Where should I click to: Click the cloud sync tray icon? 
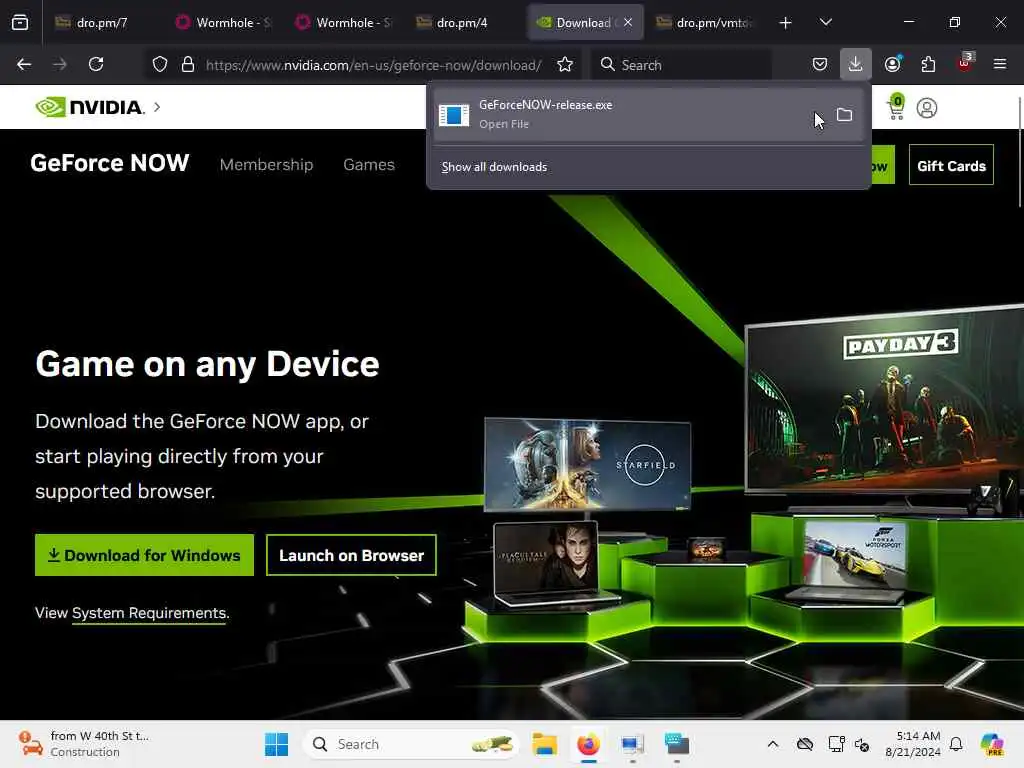805,744
